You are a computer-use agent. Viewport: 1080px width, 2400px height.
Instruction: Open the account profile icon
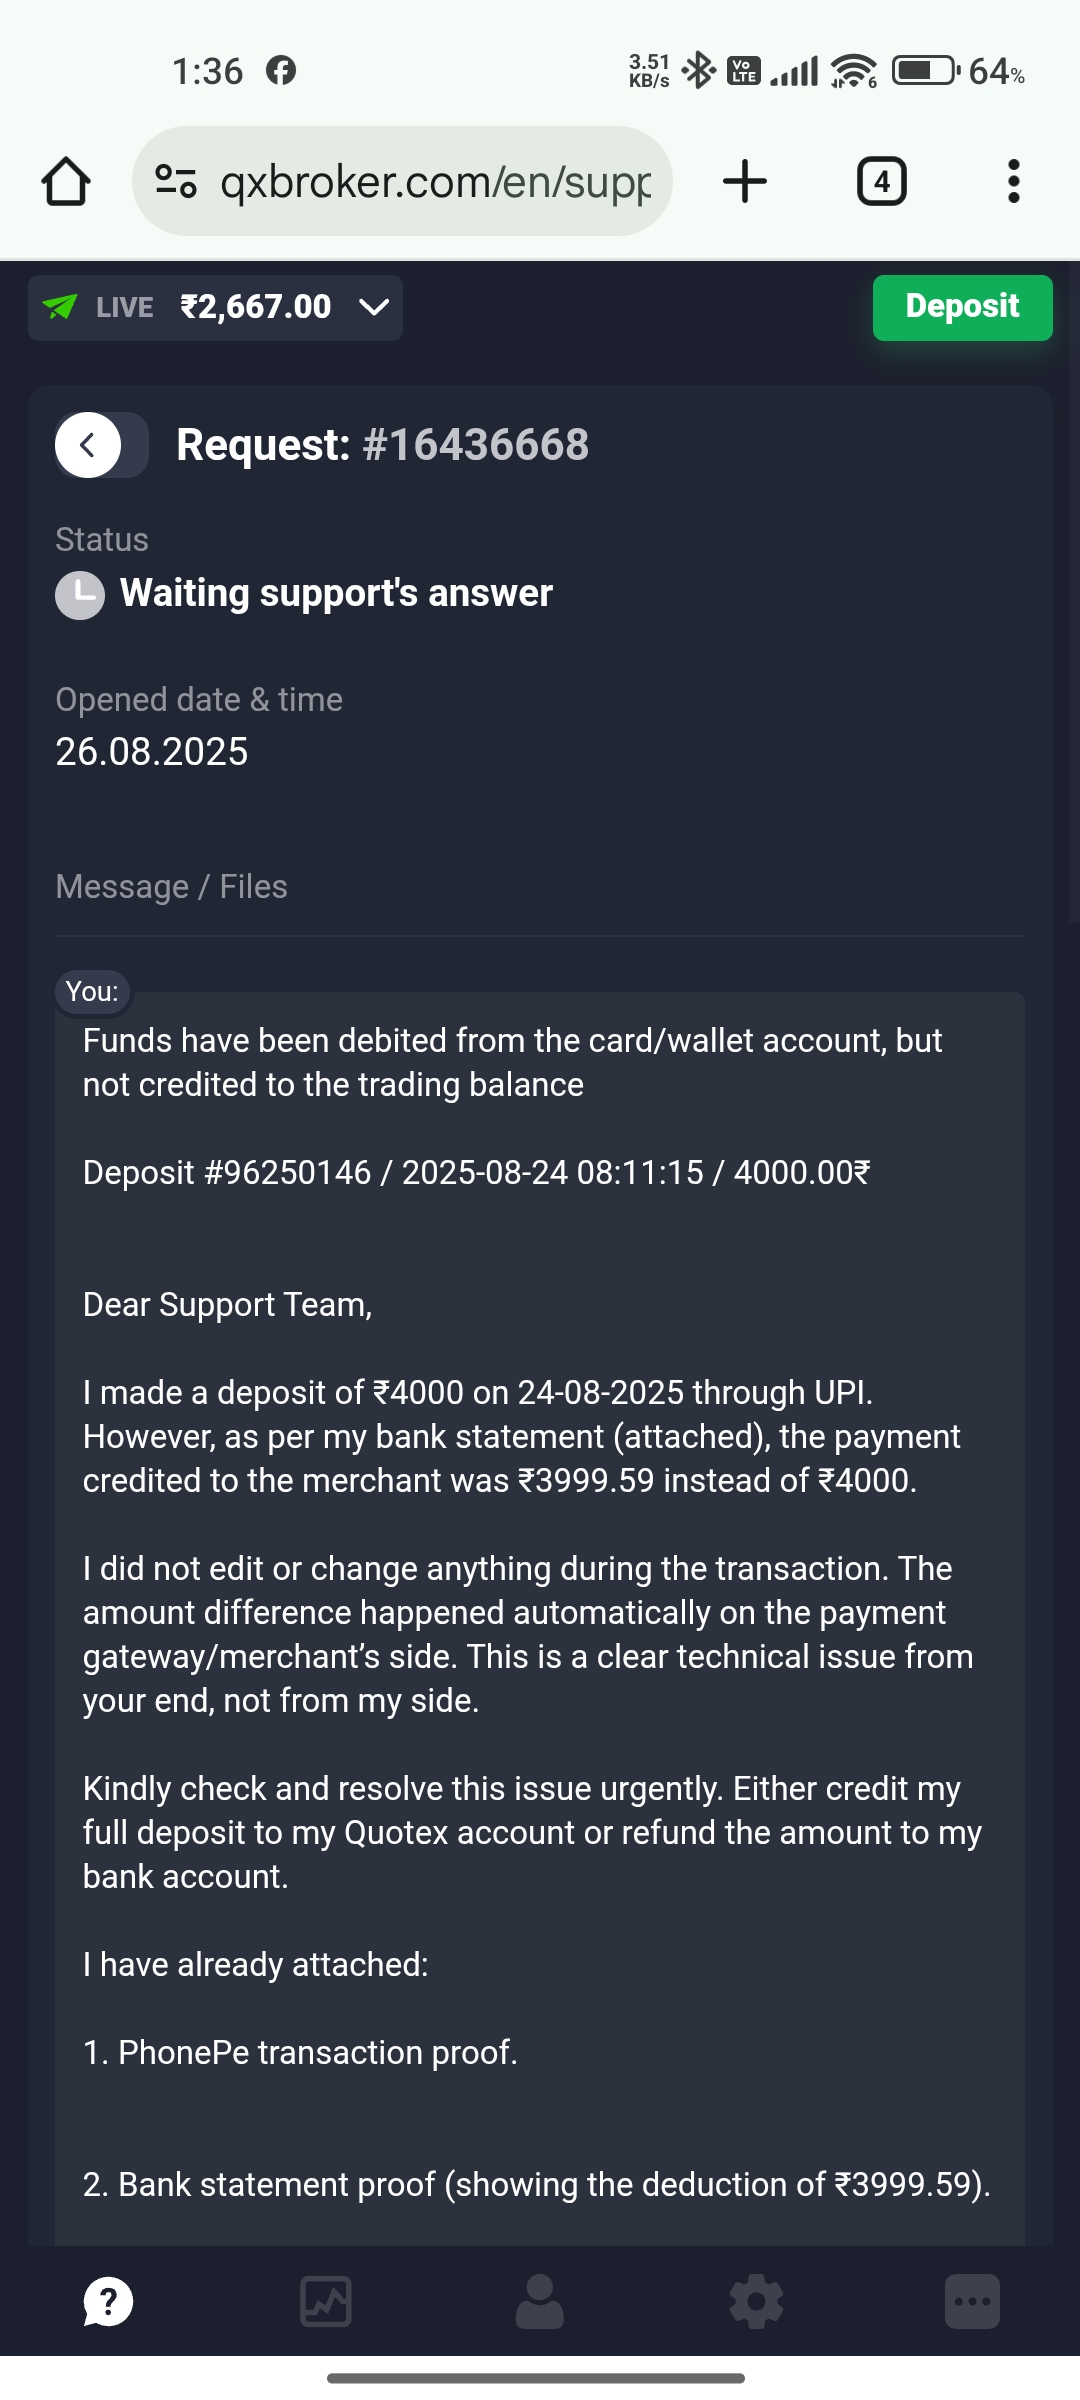coord(540,2301)
